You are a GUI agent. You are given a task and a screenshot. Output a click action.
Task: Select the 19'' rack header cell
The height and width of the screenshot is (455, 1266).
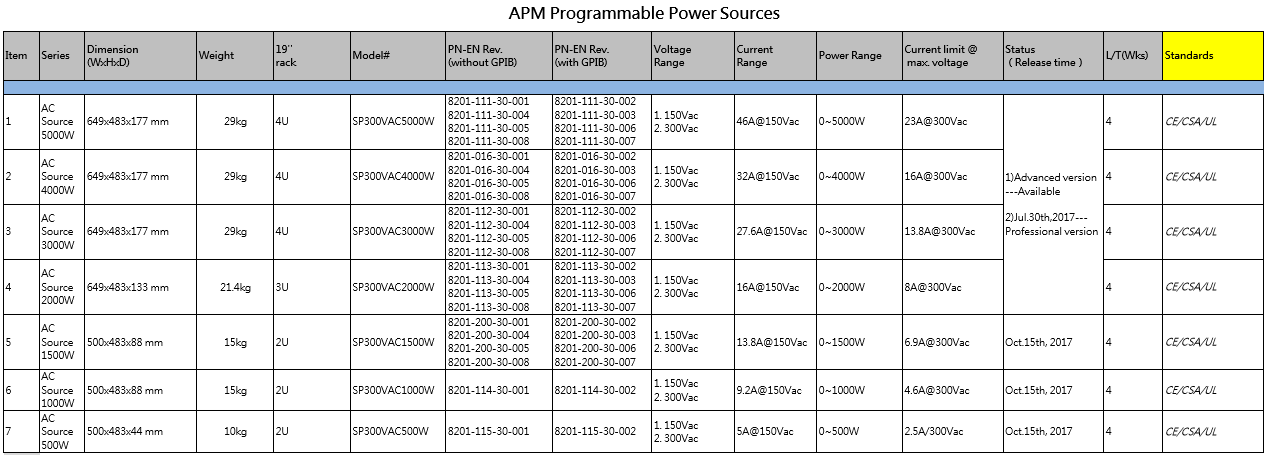[311, 56]
